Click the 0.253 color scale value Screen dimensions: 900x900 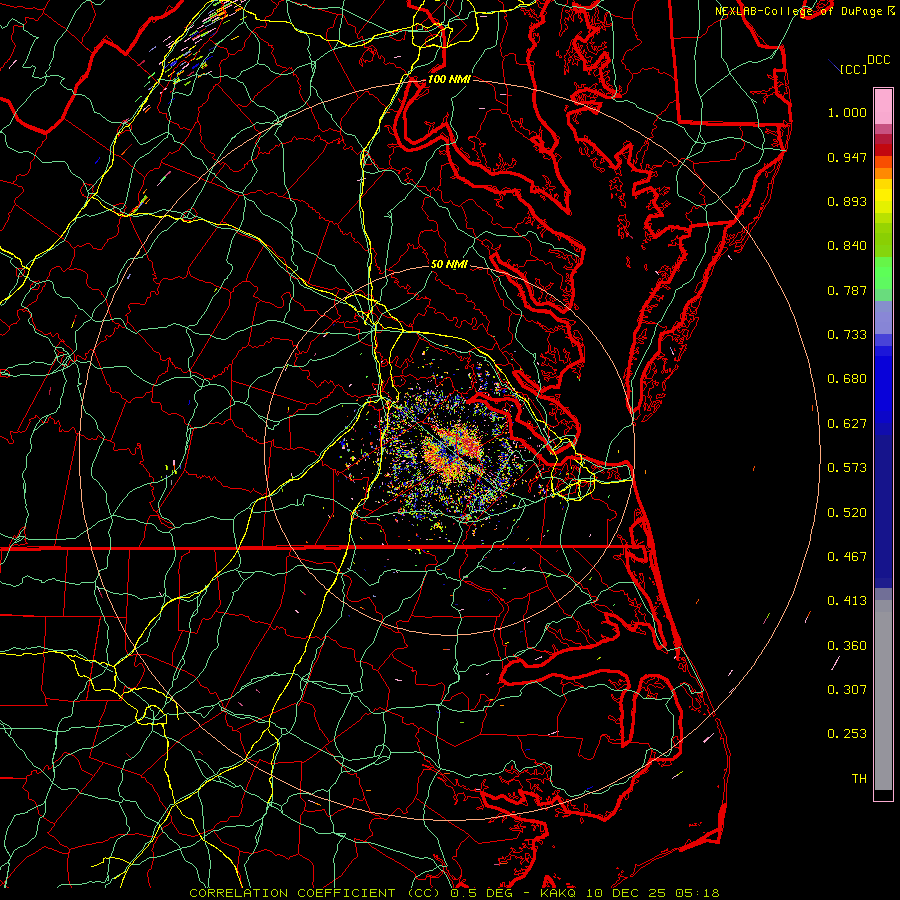pos(847,734)
